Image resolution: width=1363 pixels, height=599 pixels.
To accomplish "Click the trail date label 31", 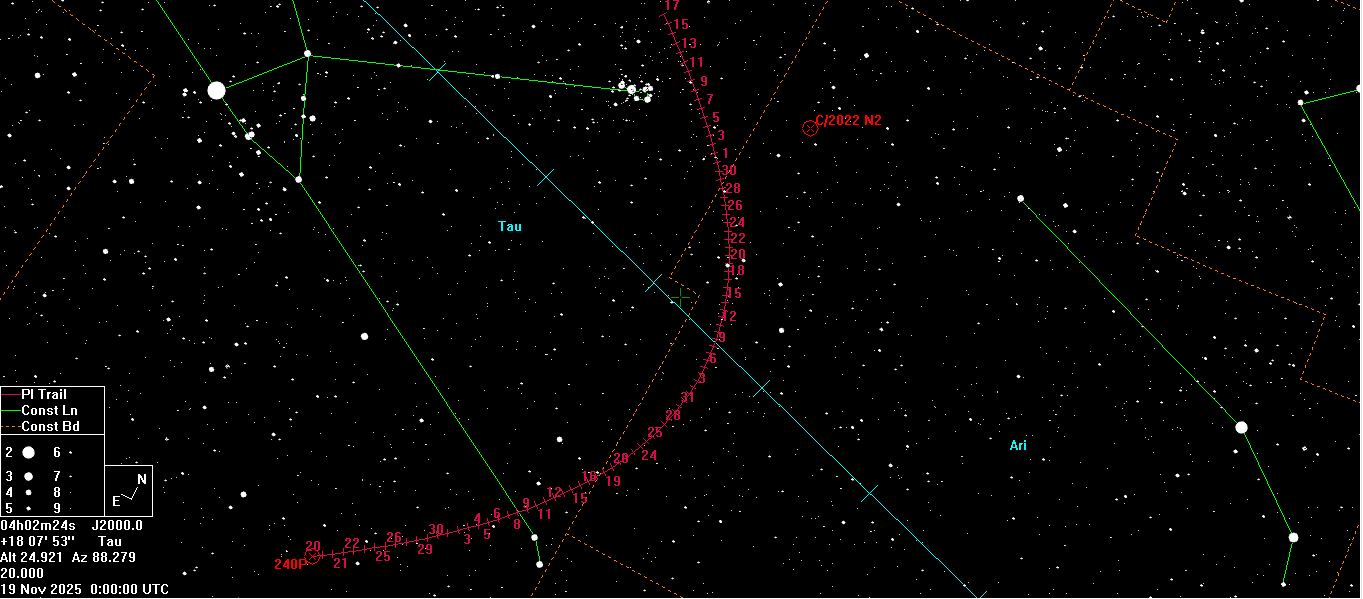I will click(x=688, y=397).
